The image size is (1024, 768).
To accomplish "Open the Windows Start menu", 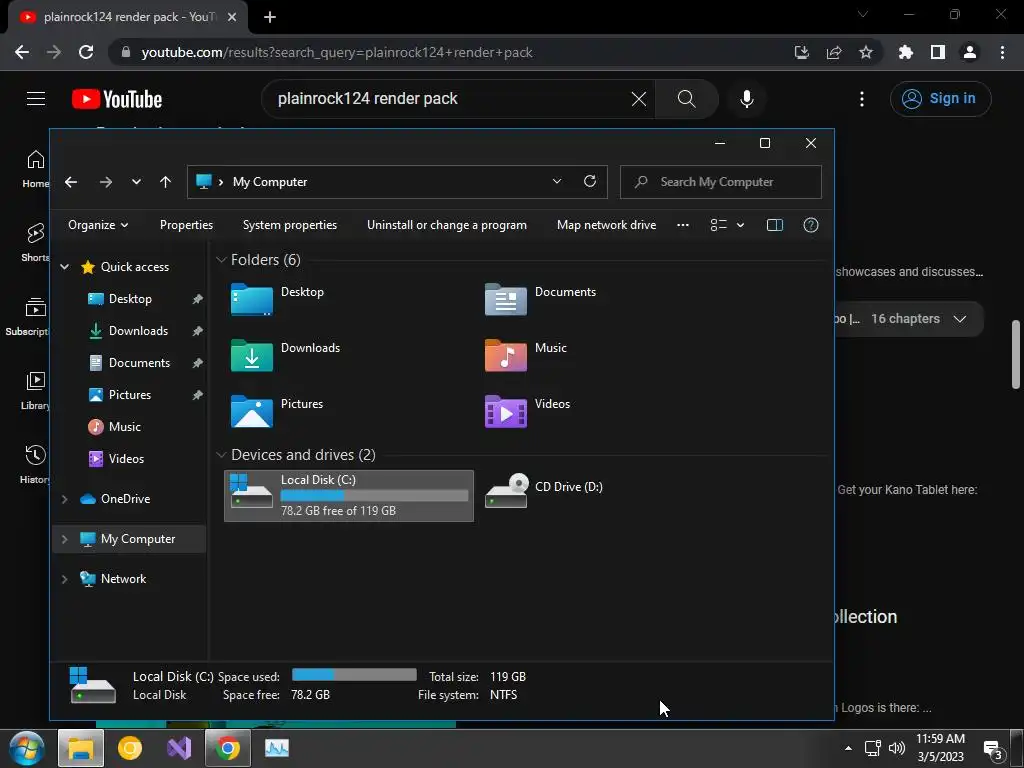I will point(27,748).
